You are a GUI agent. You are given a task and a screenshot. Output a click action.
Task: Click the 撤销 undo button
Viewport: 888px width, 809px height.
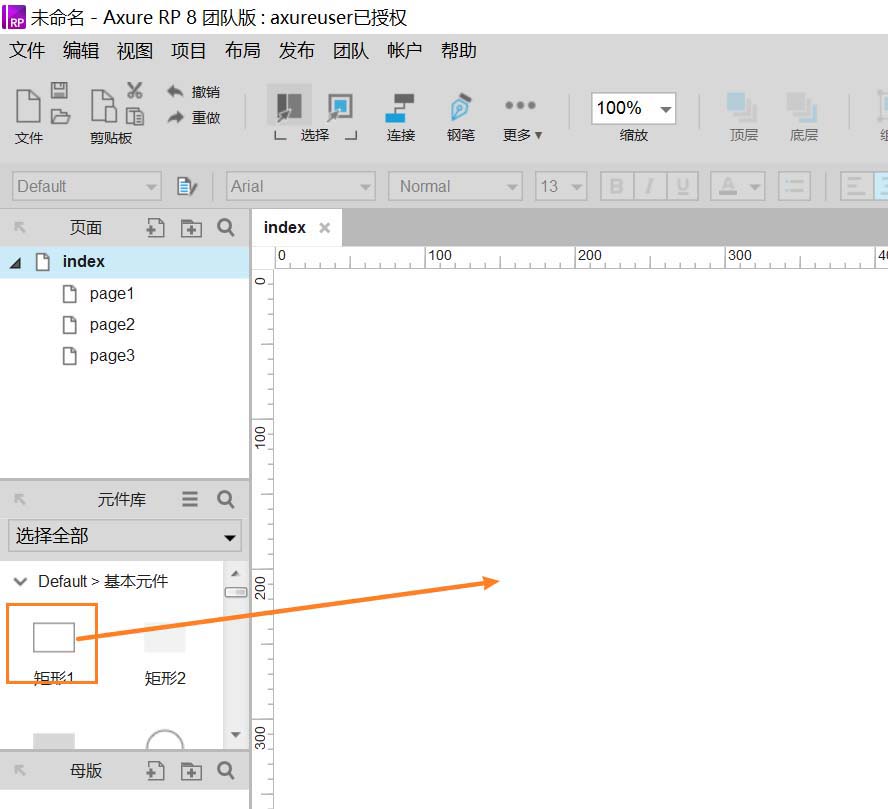point(194,92)
